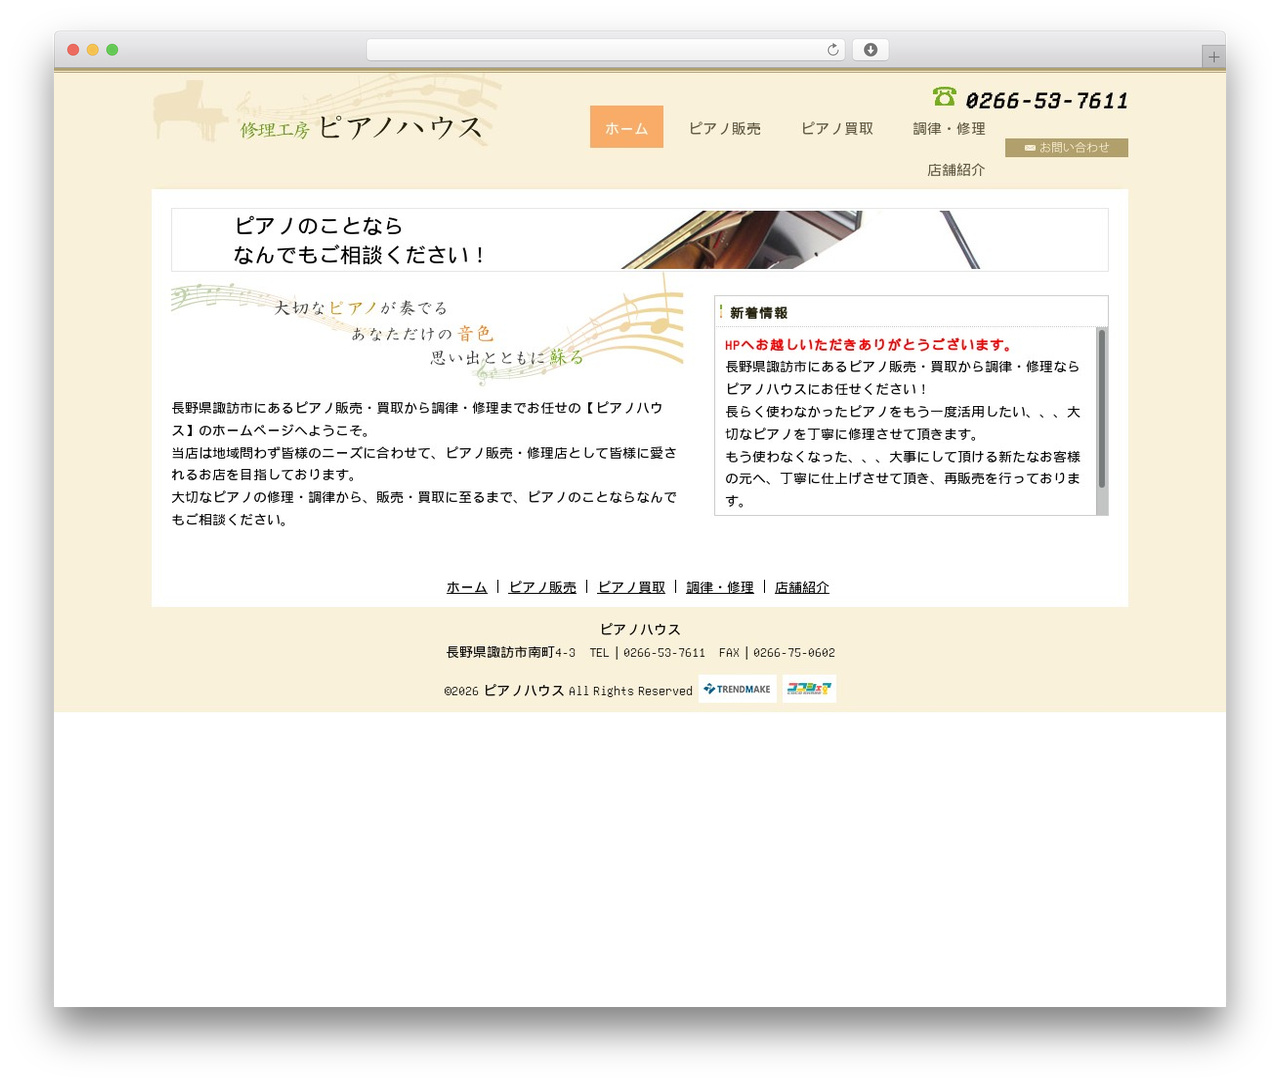Click the reload icon in the address bar
The height and width of the screenshot is (1084, 1280).
pos(832,50)
